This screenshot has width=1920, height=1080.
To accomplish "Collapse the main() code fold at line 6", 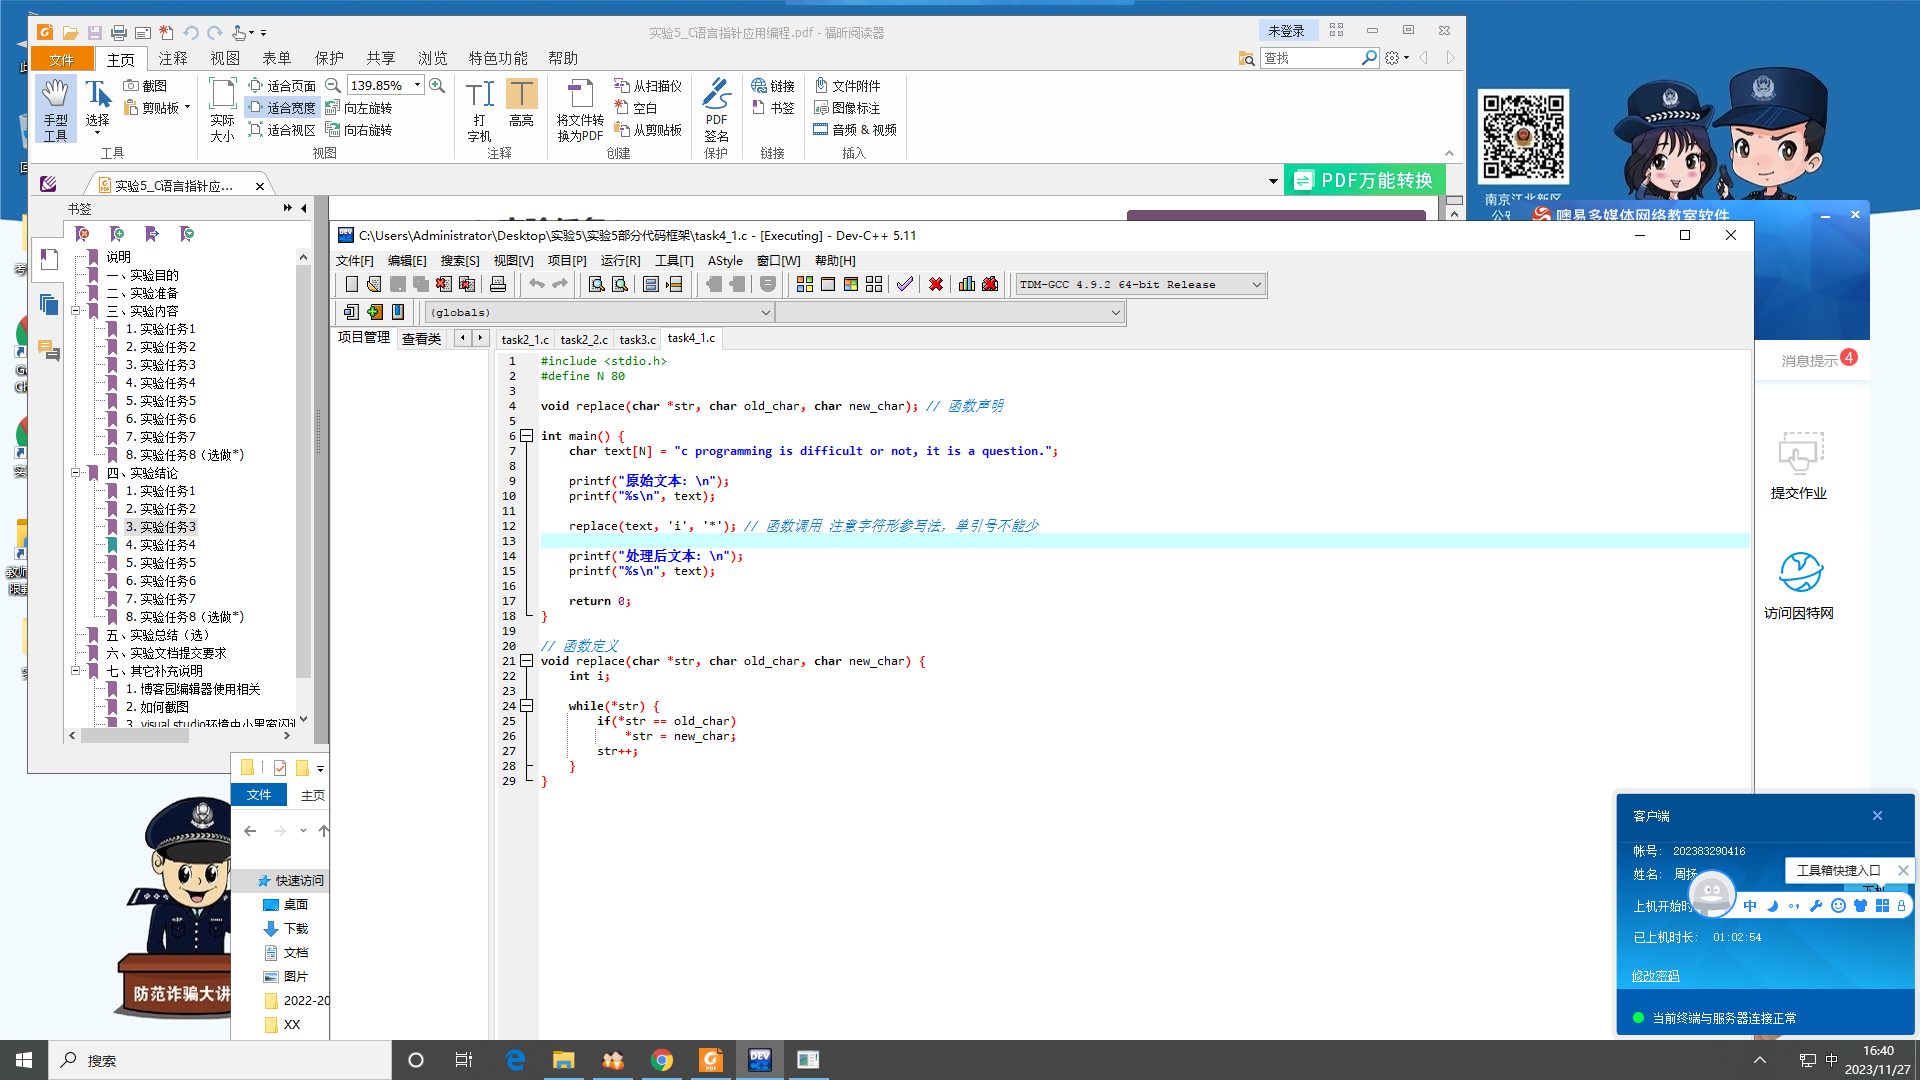I will pos(527,436).
